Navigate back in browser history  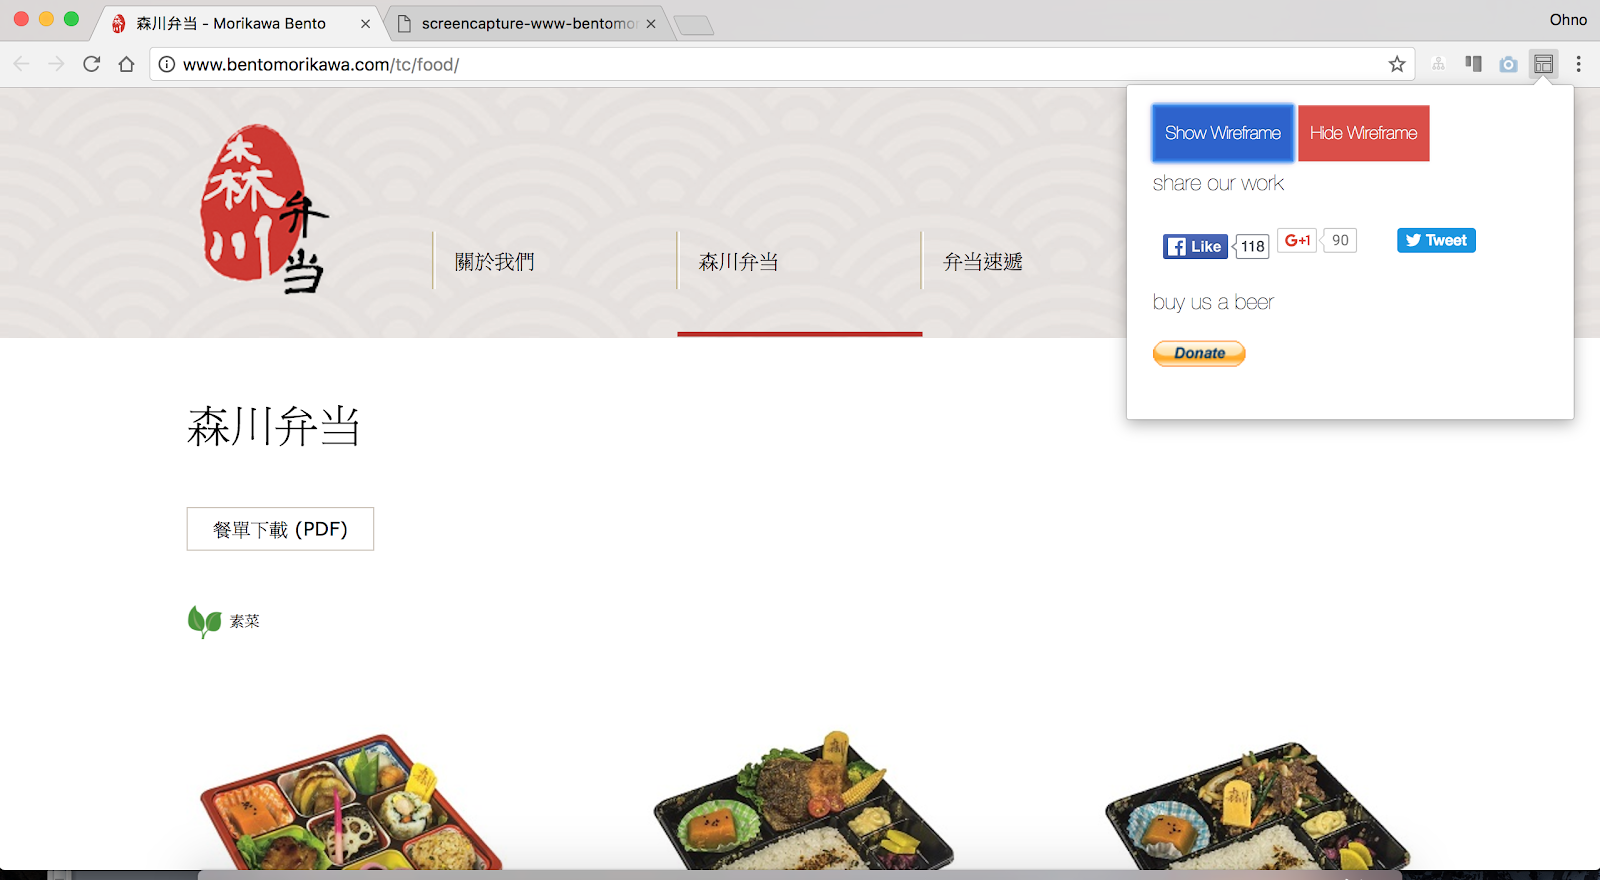(x=21, y=64)
